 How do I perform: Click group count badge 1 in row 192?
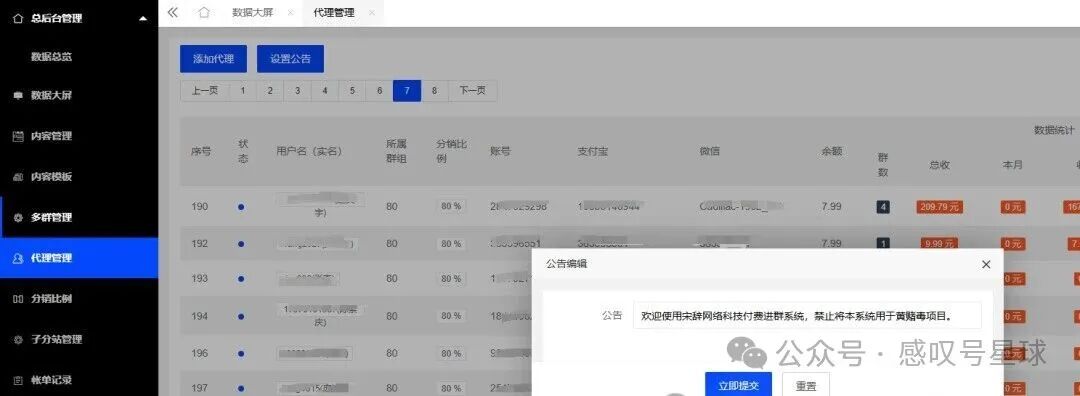point(882,244)
